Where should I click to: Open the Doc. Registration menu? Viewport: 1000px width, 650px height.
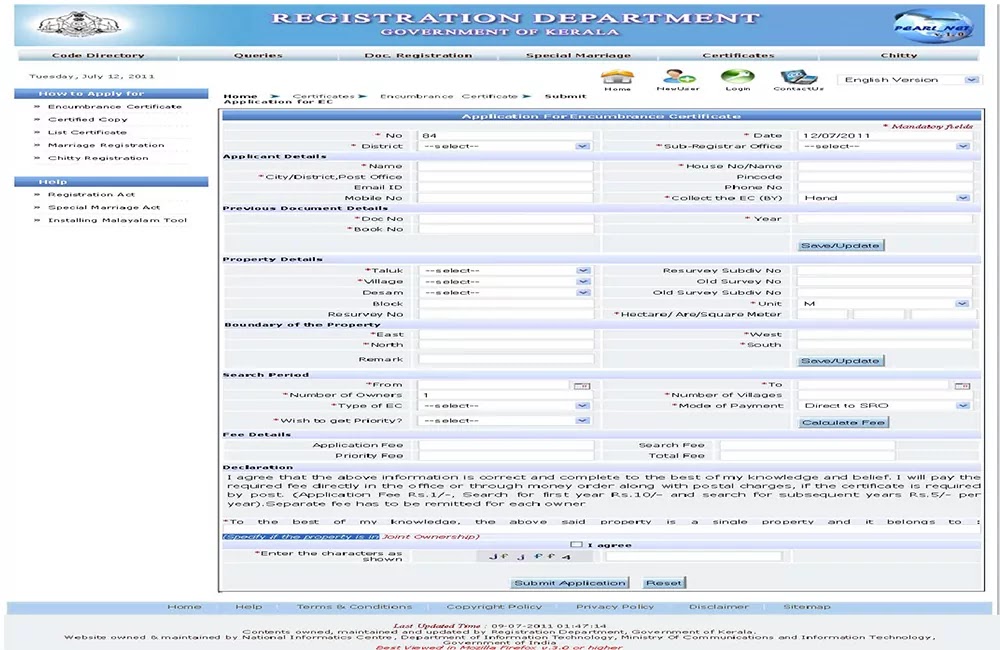pos(418,55)
